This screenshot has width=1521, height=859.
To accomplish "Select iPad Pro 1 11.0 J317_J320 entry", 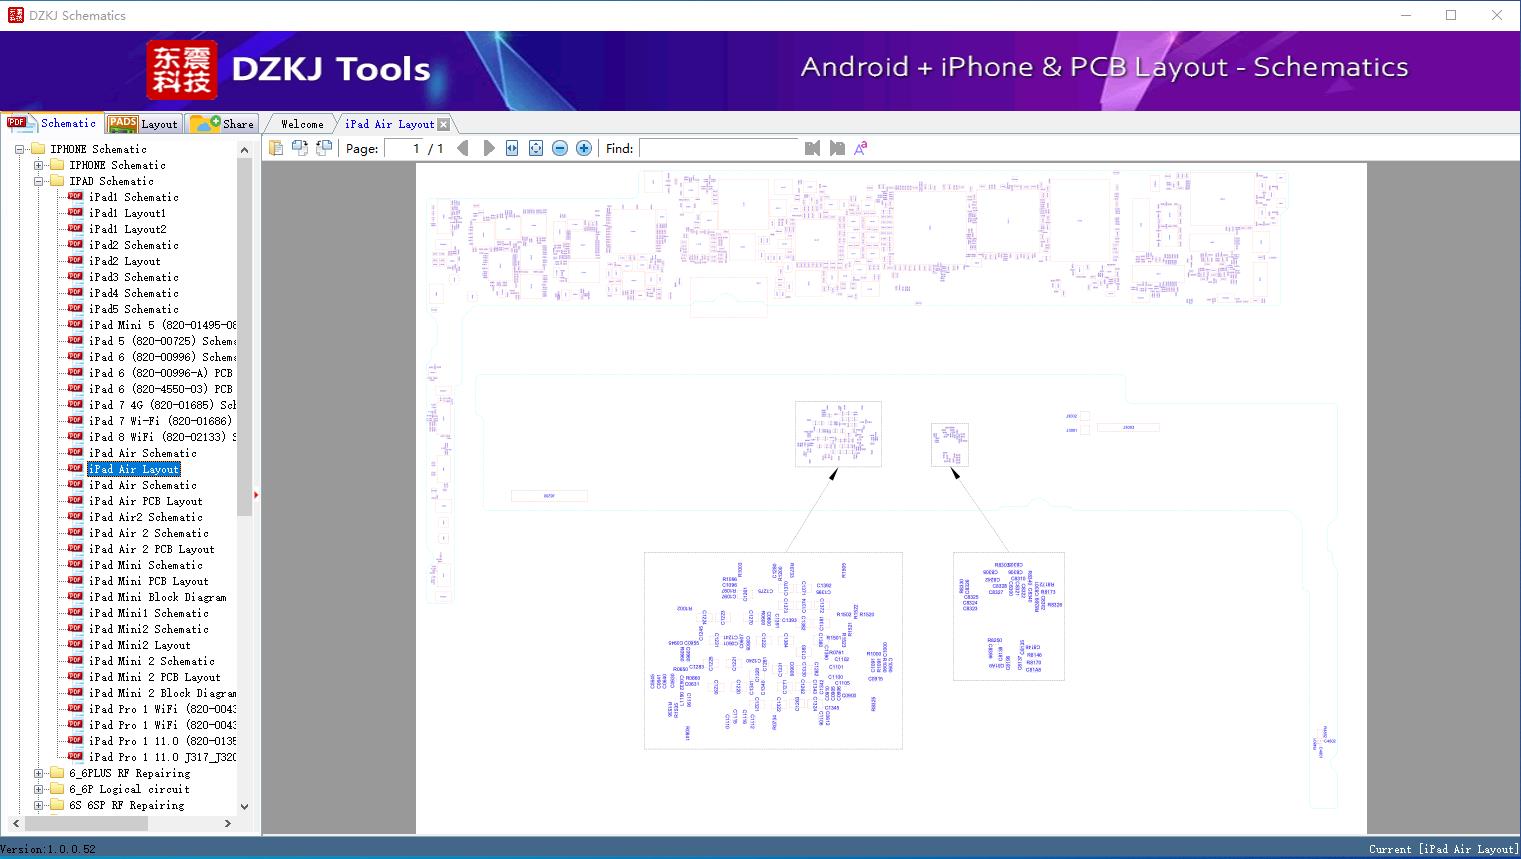I will 162,758.
